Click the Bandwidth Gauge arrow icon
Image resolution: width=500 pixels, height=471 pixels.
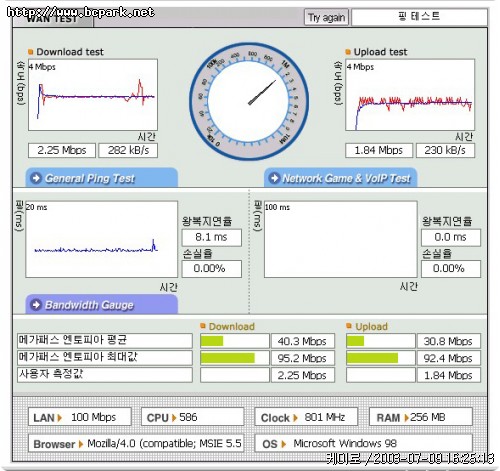click(36, 305)
